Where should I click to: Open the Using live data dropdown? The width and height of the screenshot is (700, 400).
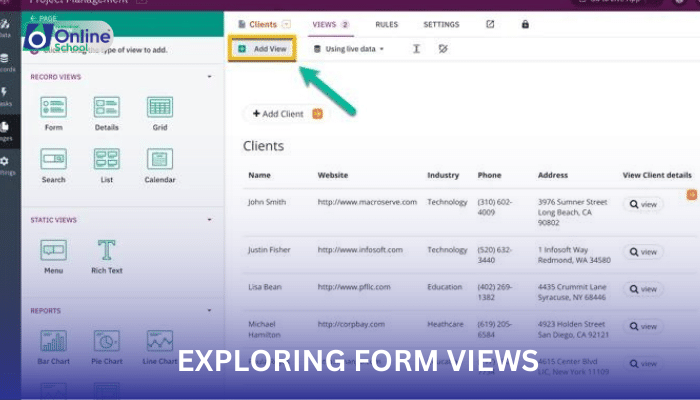(x=349, y=48)
